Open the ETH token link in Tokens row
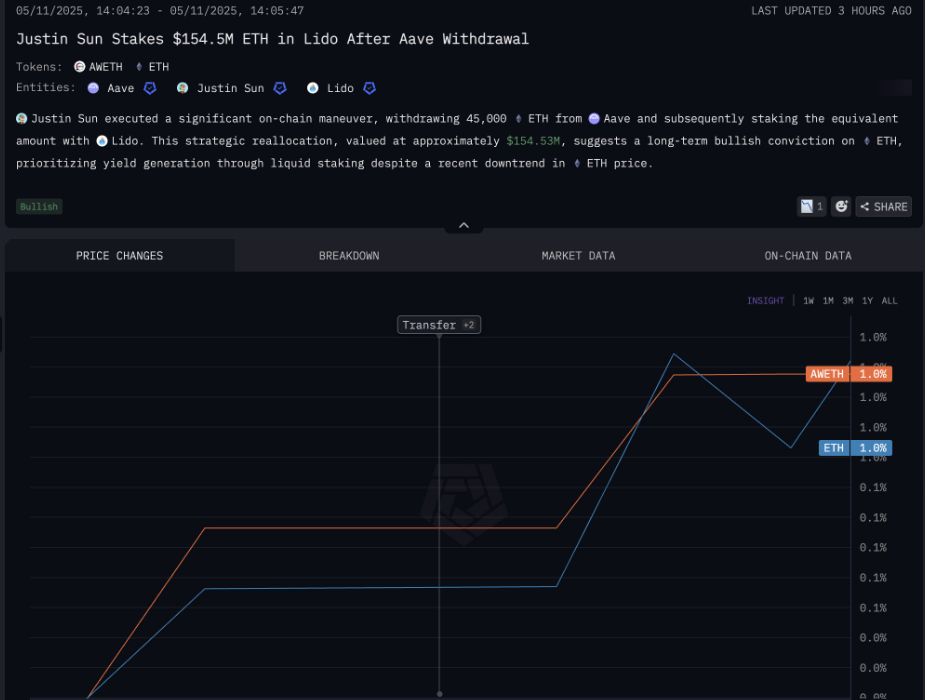Viewport: 925px width, 700px height. coord(153,67)
